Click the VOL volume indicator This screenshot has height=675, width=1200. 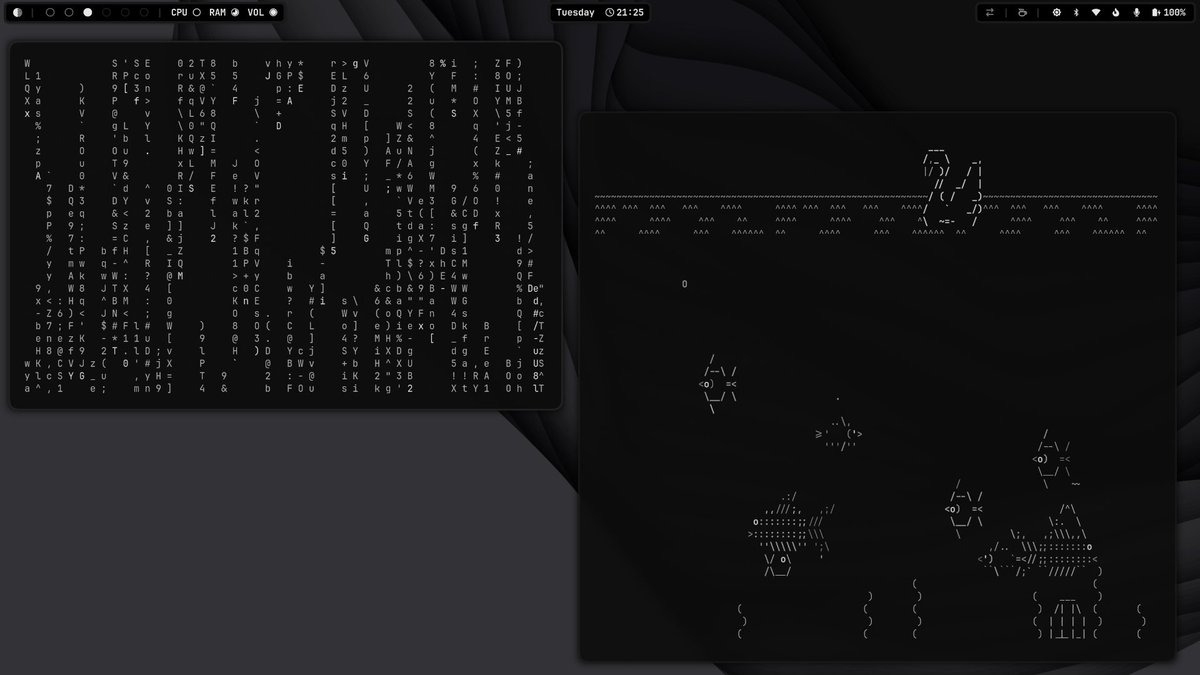(262, 12)
